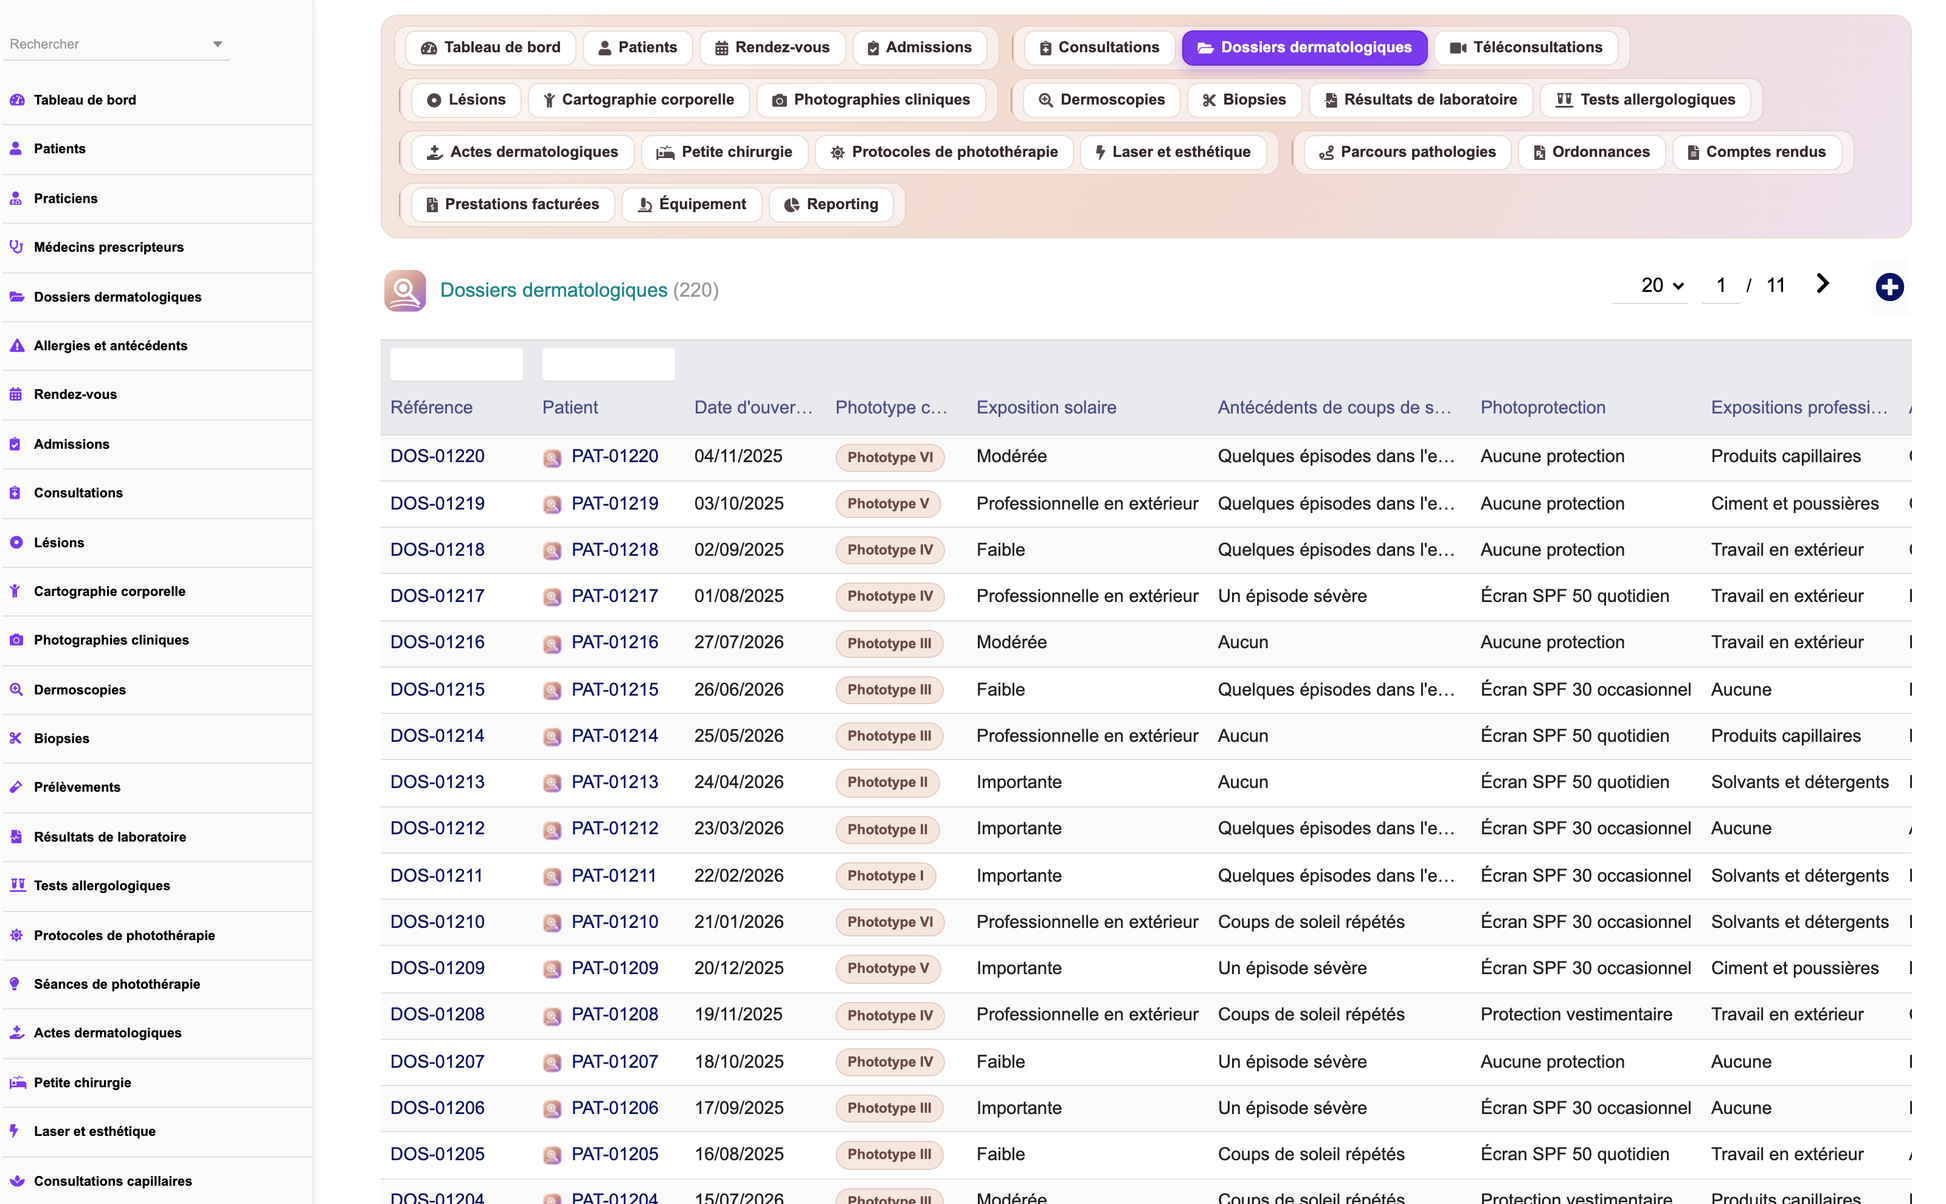
Task: Click the Consultations capillaires sidebar icon
Action: [x=16, y=1181]
